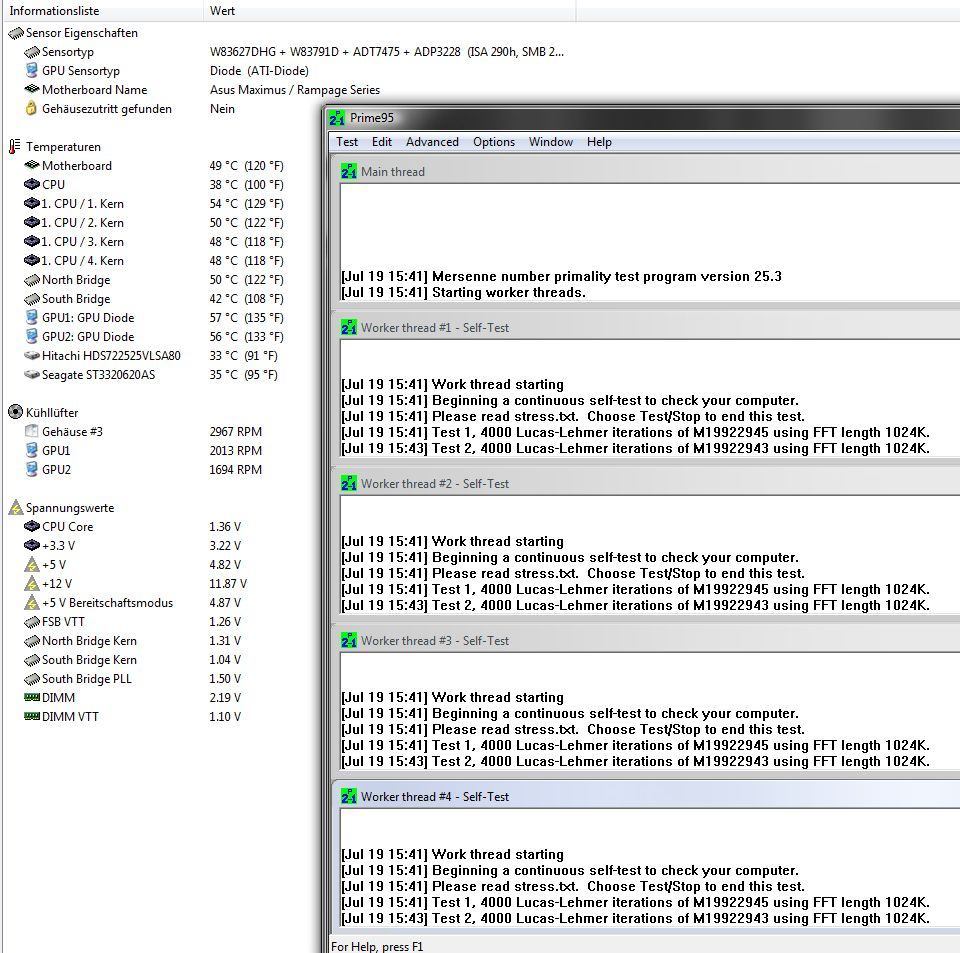Click the Worker thread #2 window icon
The width and height of the screenshot is (960, 953).
tap(348, 484)
